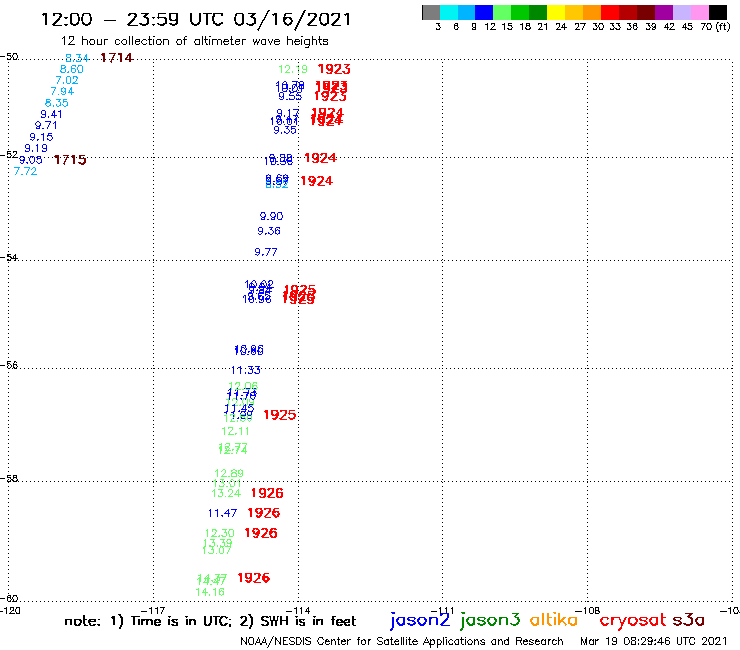Pick the pink swatch in the color scale
Viewport: 740px width, 650px height.
click(699, 12)
